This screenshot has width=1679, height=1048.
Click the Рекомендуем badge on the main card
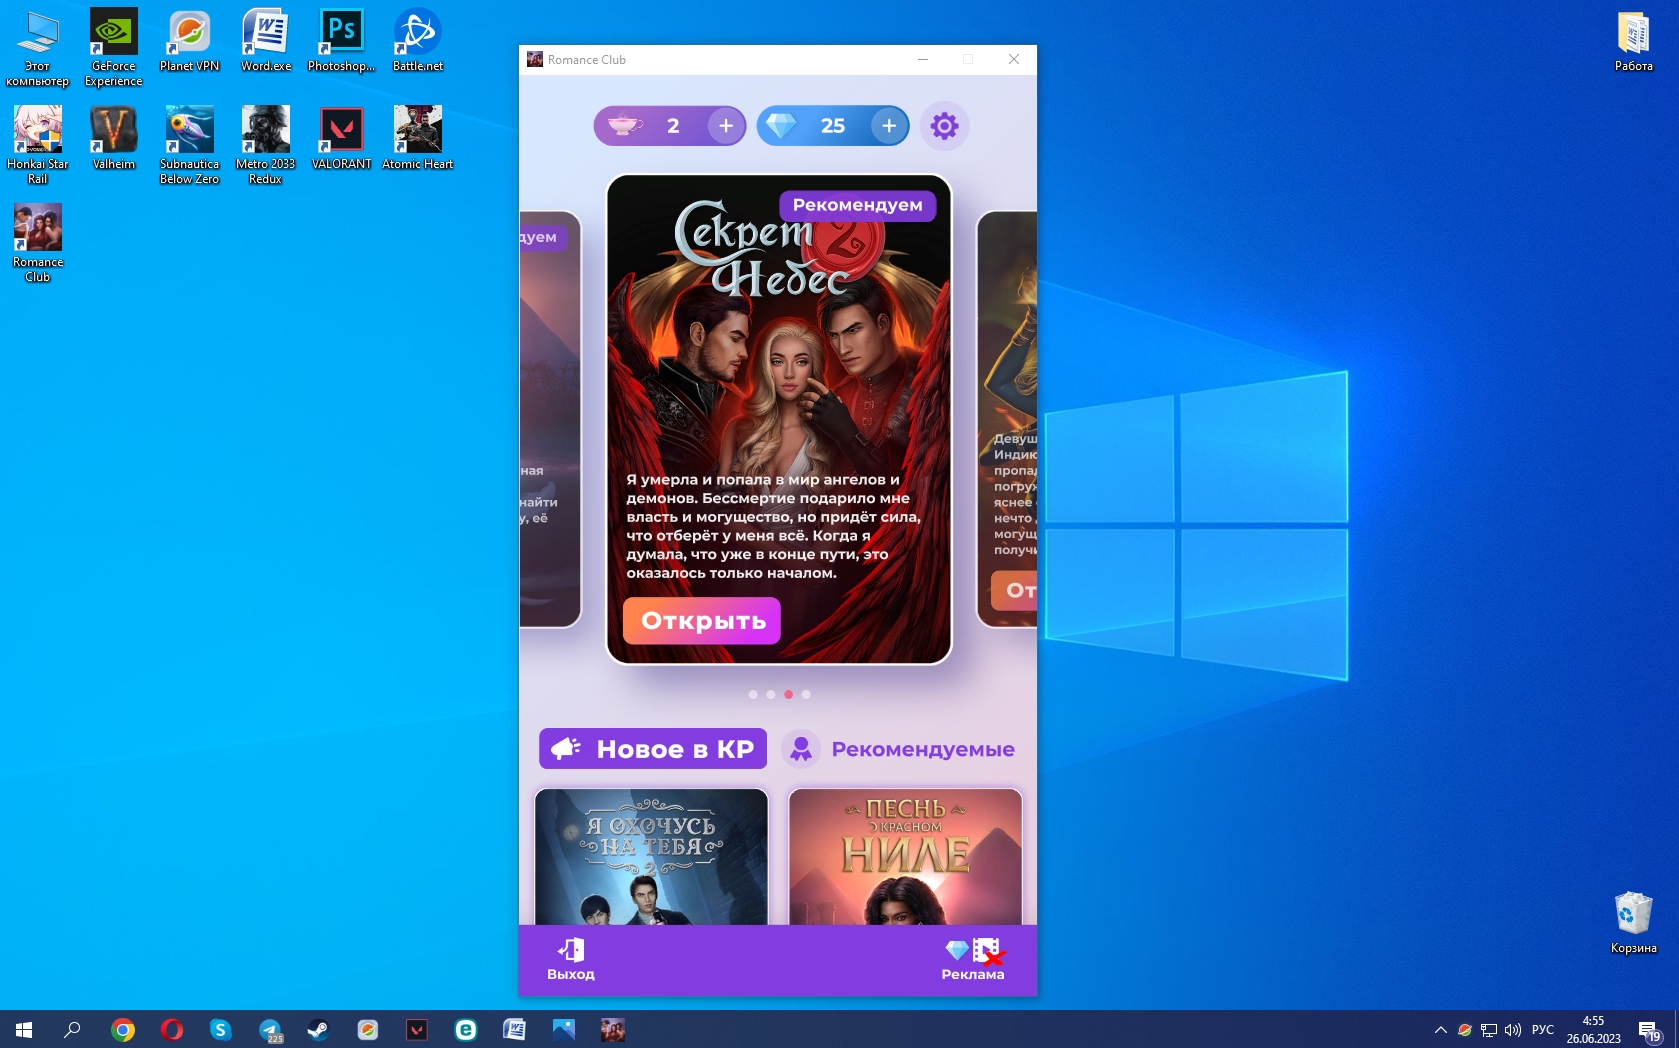tap(858, 205)
